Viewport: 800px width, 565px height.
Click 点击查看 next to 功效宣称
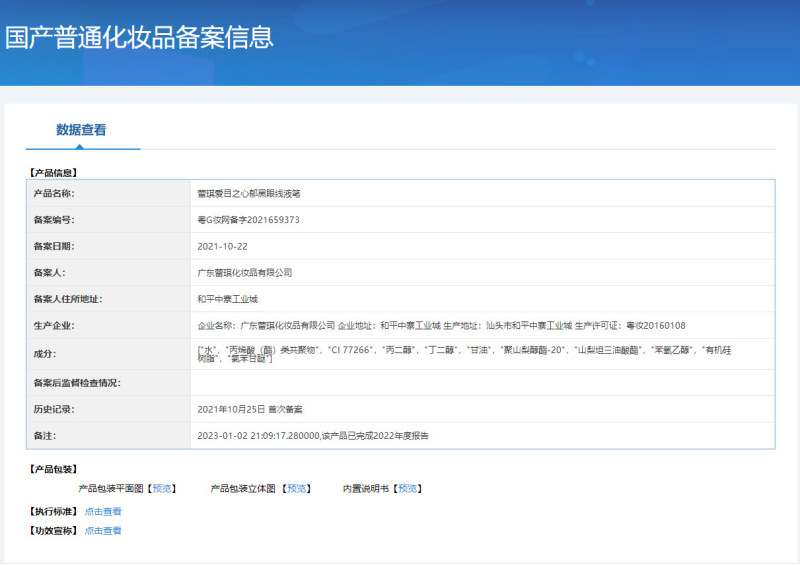(x=103, y=531)
